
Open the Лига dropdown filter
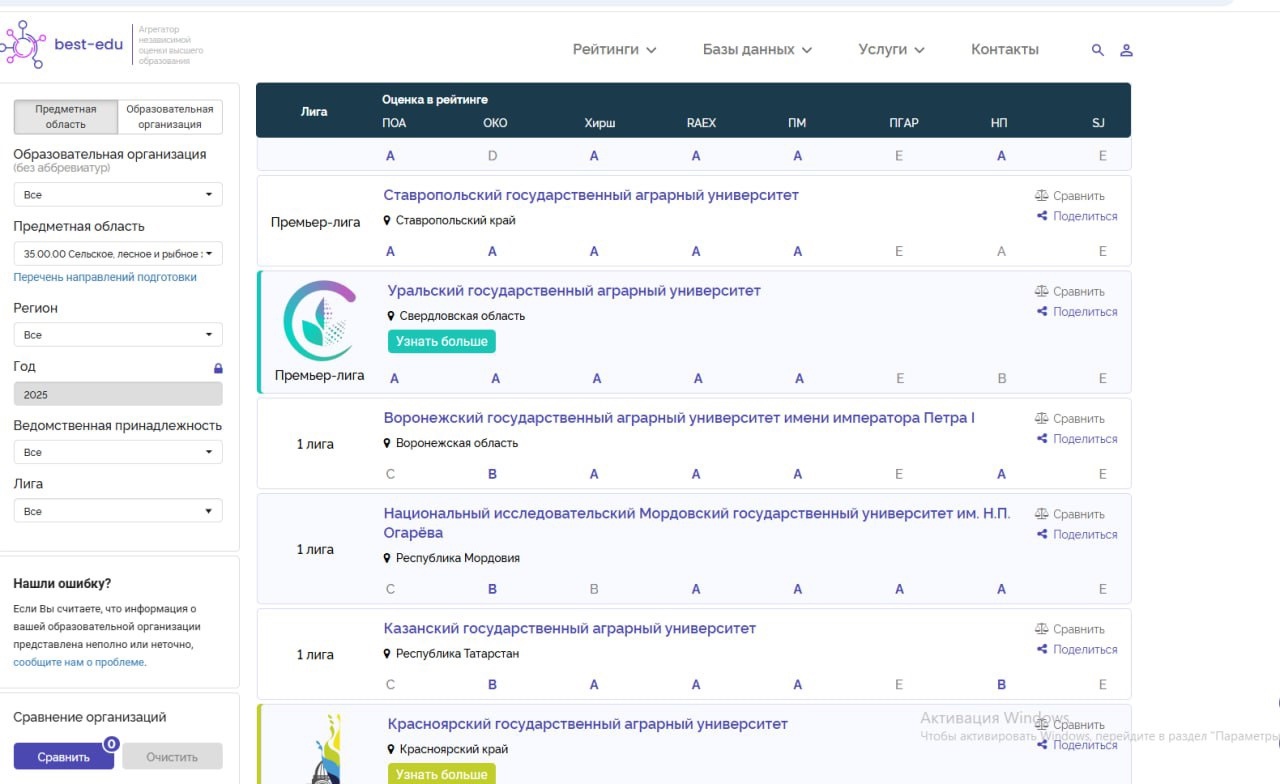coord(118,511)
